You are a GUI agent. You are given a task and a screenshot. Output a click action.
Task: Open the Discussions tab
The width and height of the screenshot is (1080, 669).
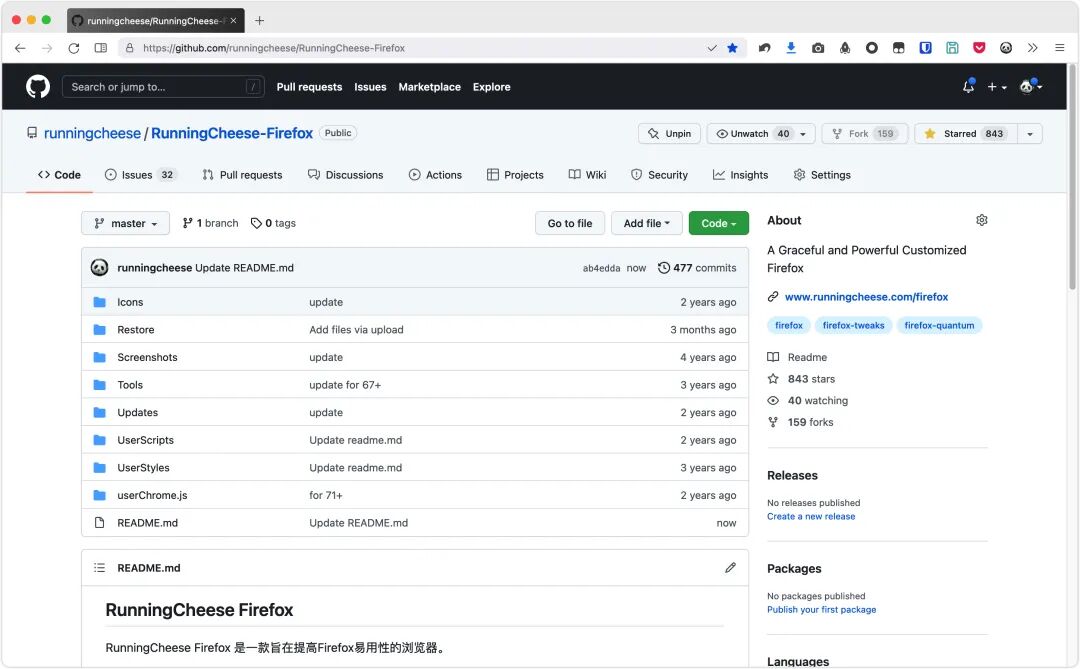click(x=346, y=175)
